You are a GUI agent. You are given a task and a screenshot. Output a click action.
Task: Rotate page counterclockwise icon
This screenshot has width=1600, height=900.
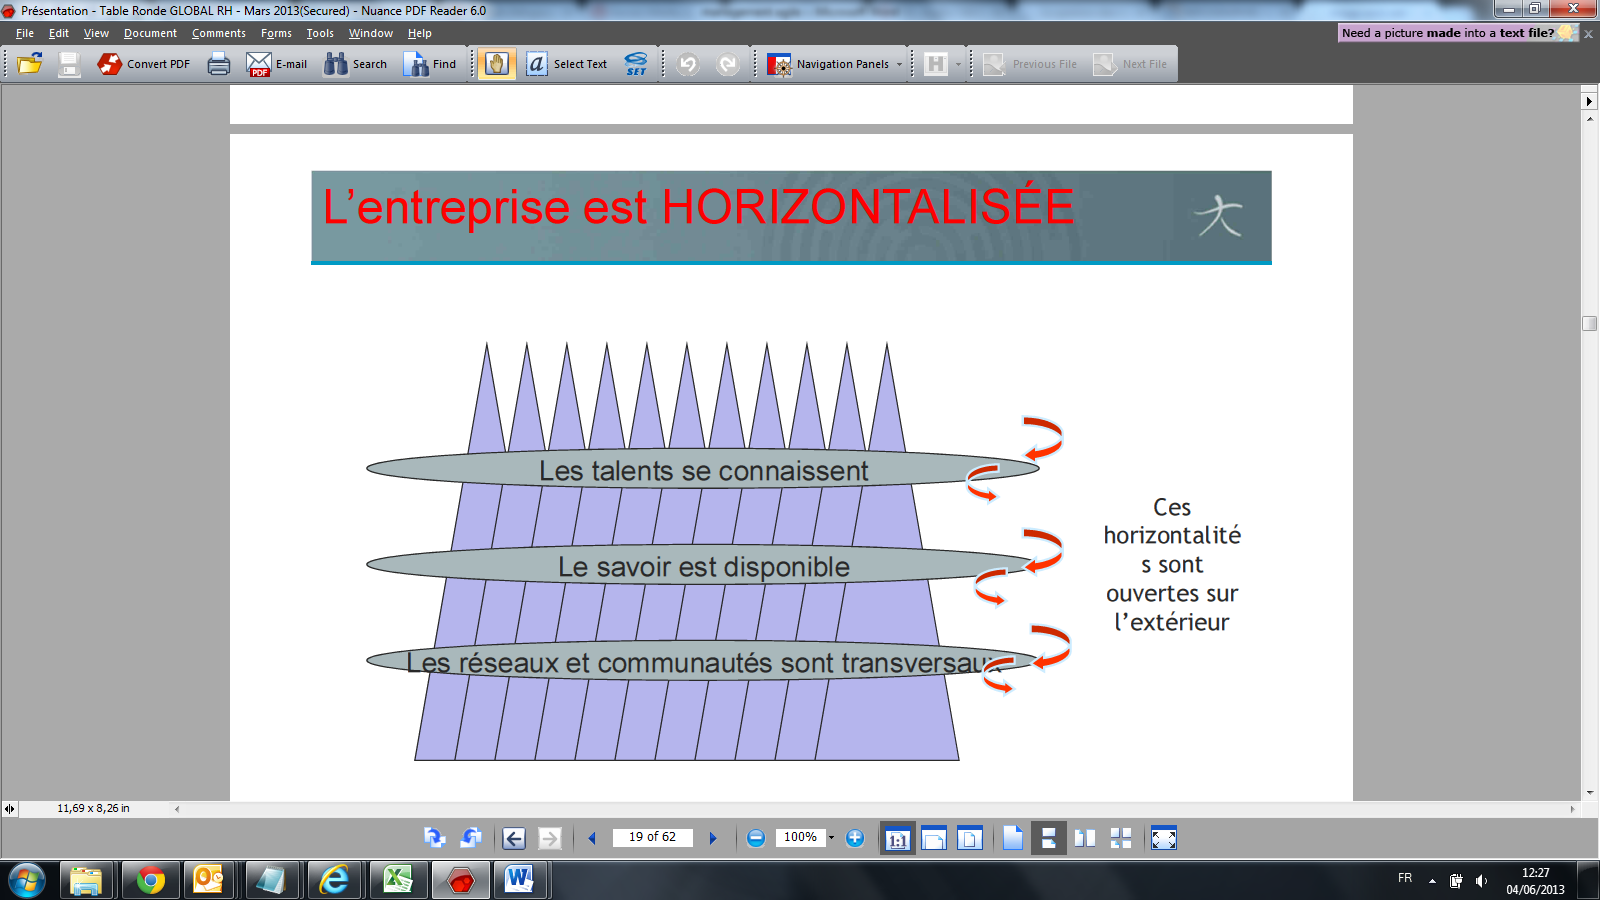470,838
